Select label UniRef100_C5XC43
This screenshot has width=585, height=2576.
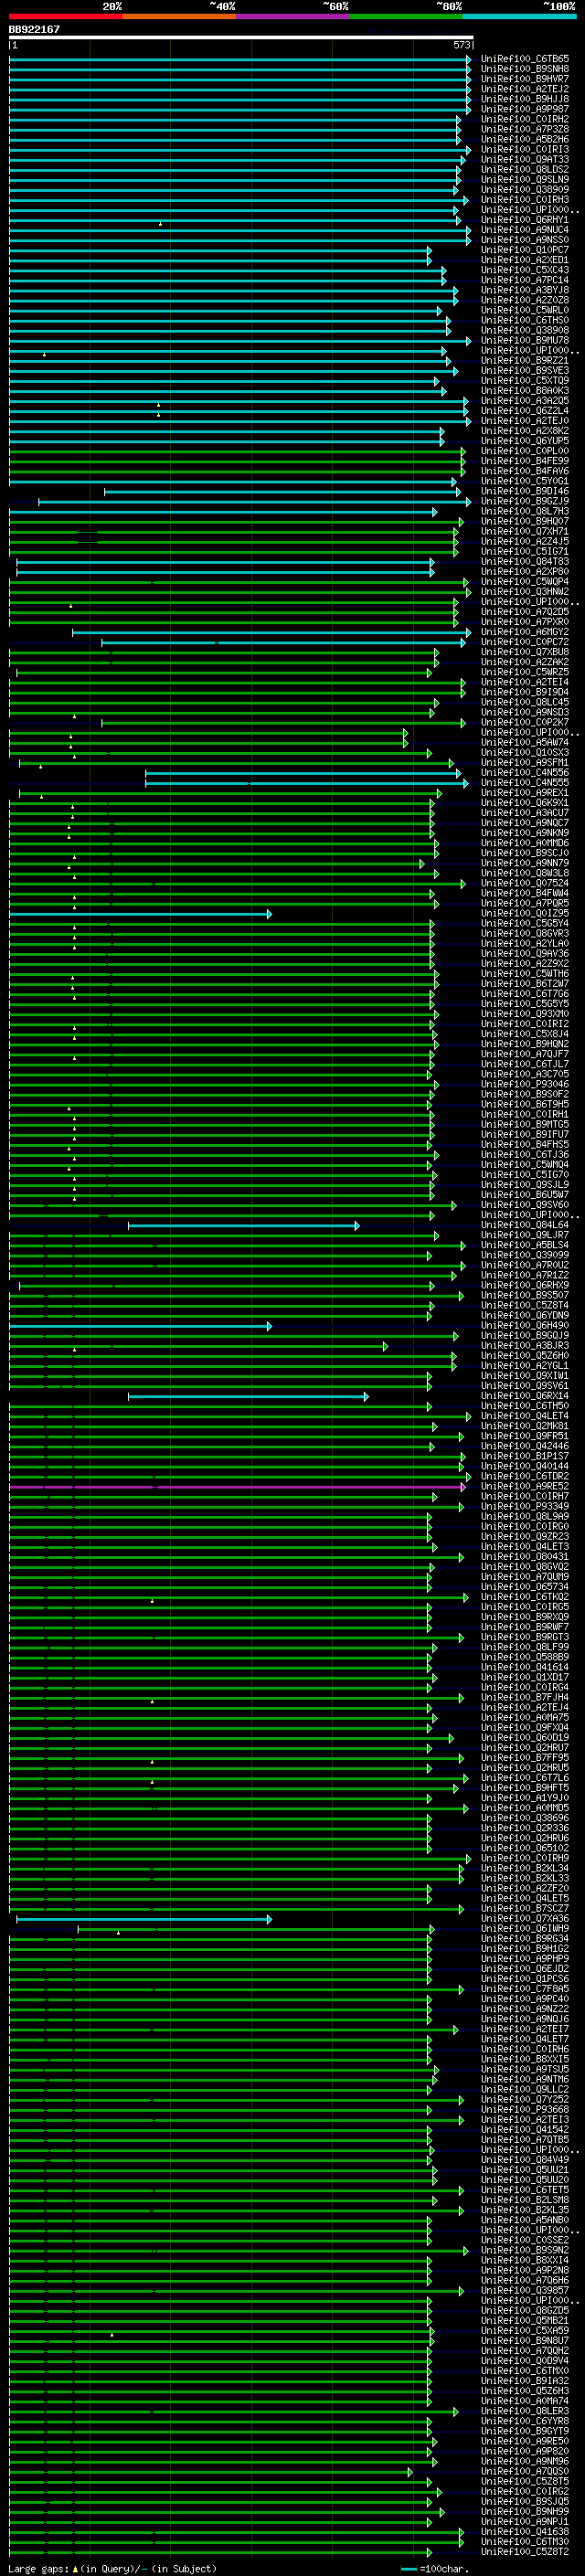pos(525,270)
